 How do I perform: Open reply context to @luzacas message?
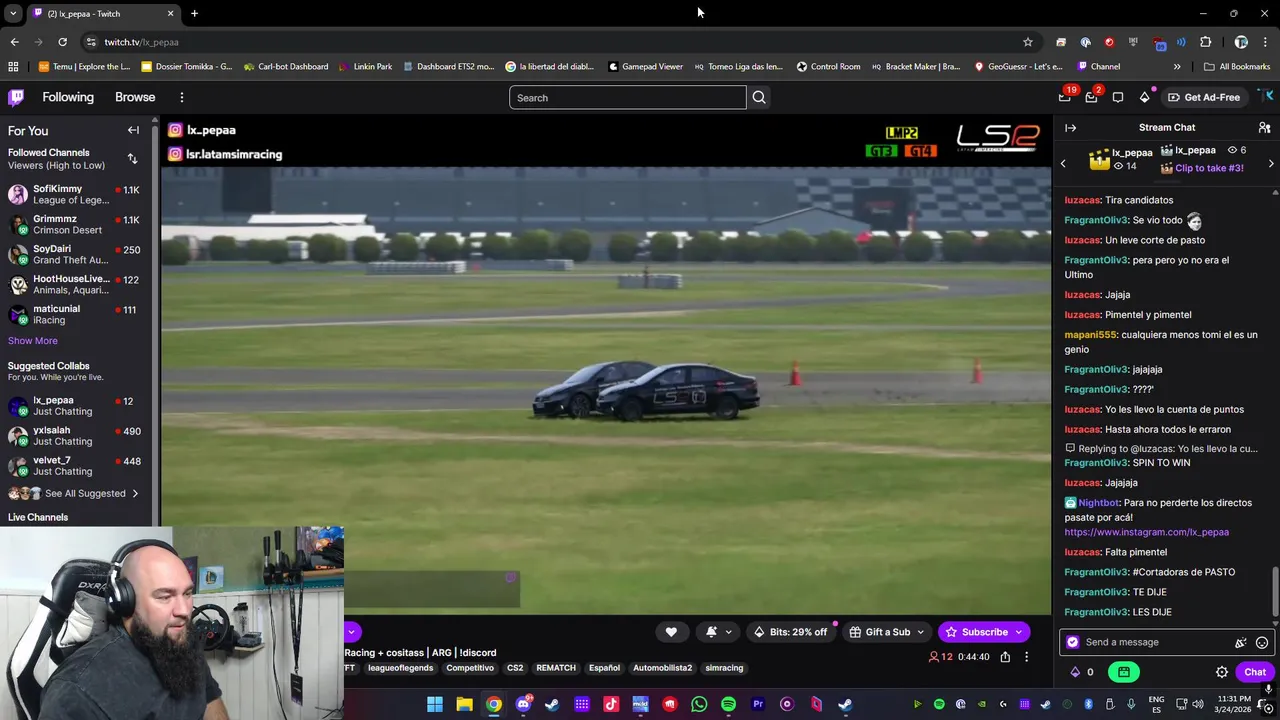tap(1161, 449)
